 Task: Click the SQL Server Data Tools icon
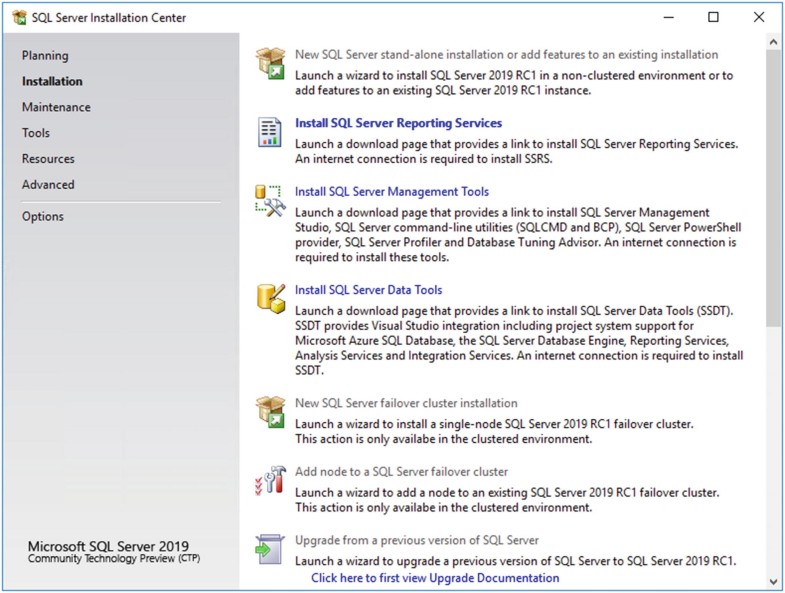pos(270,298)
